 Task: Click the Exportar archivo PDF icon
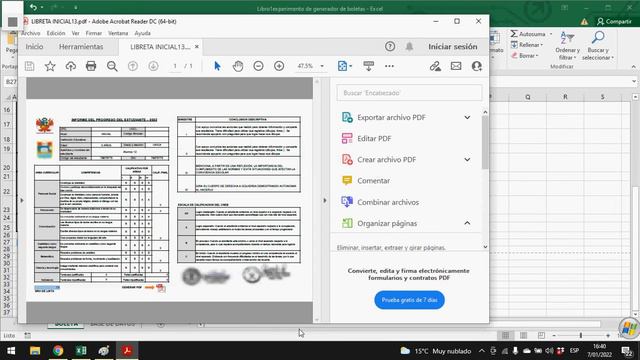click(x=347, y=118)
